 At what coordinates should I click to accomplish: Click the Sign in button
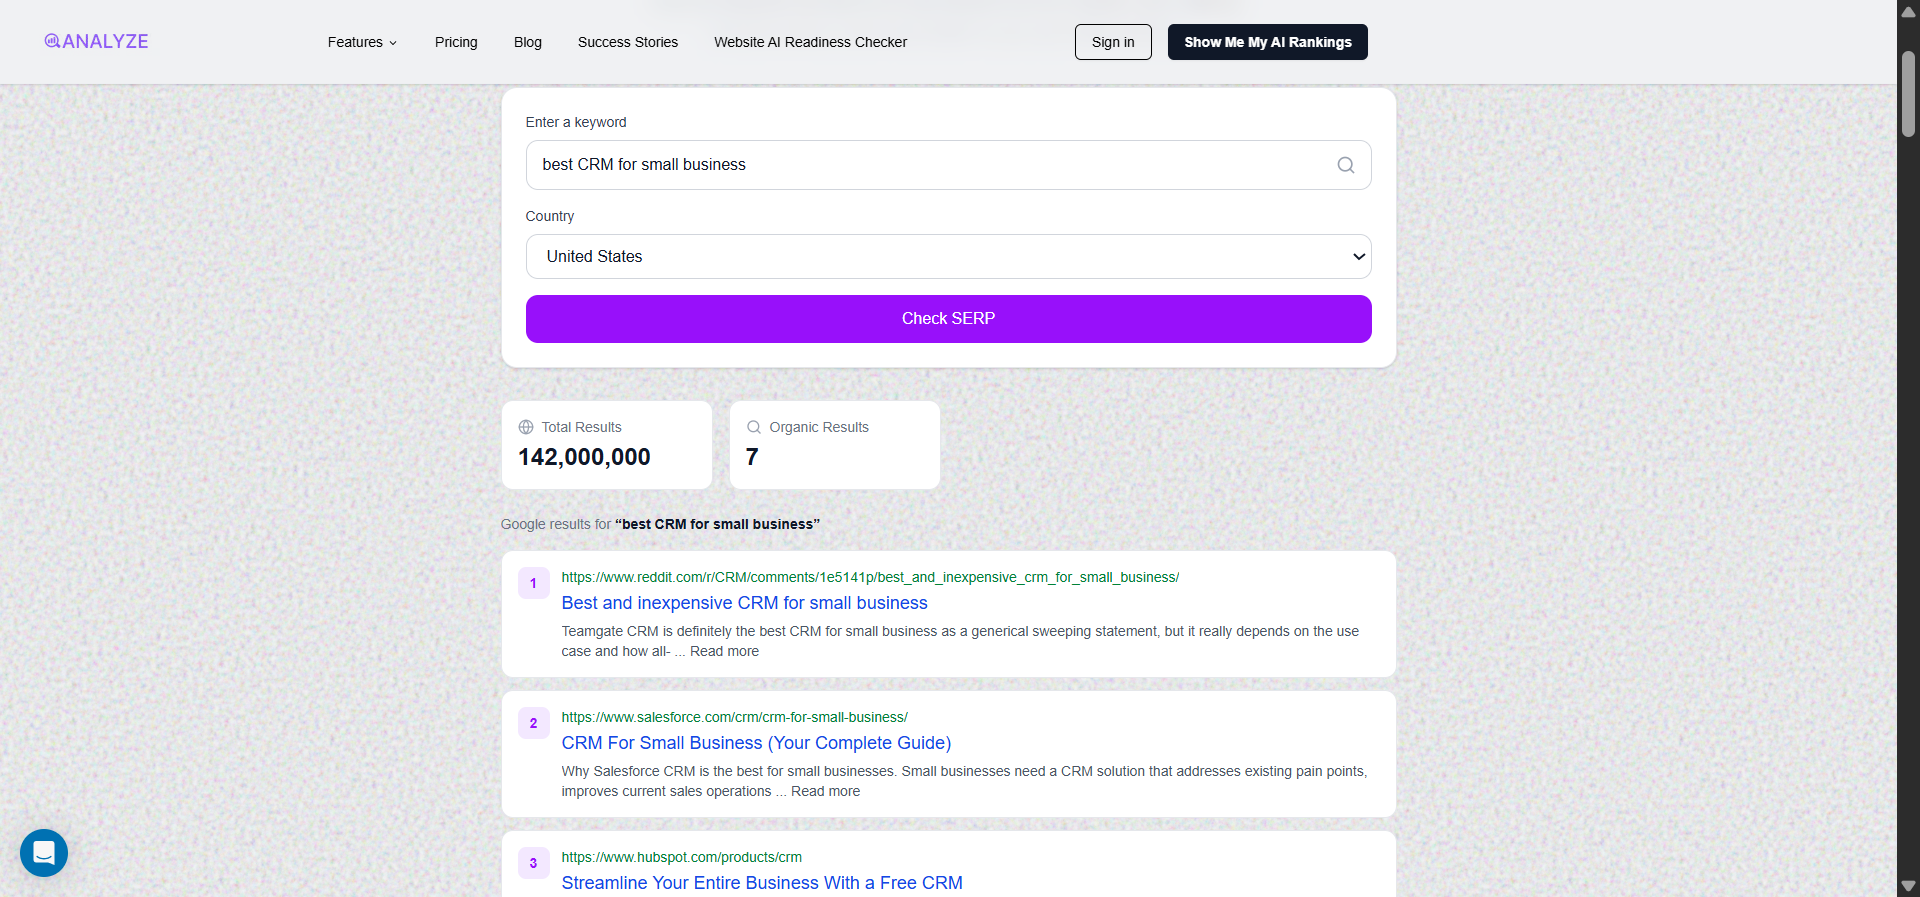[1112, 42]
